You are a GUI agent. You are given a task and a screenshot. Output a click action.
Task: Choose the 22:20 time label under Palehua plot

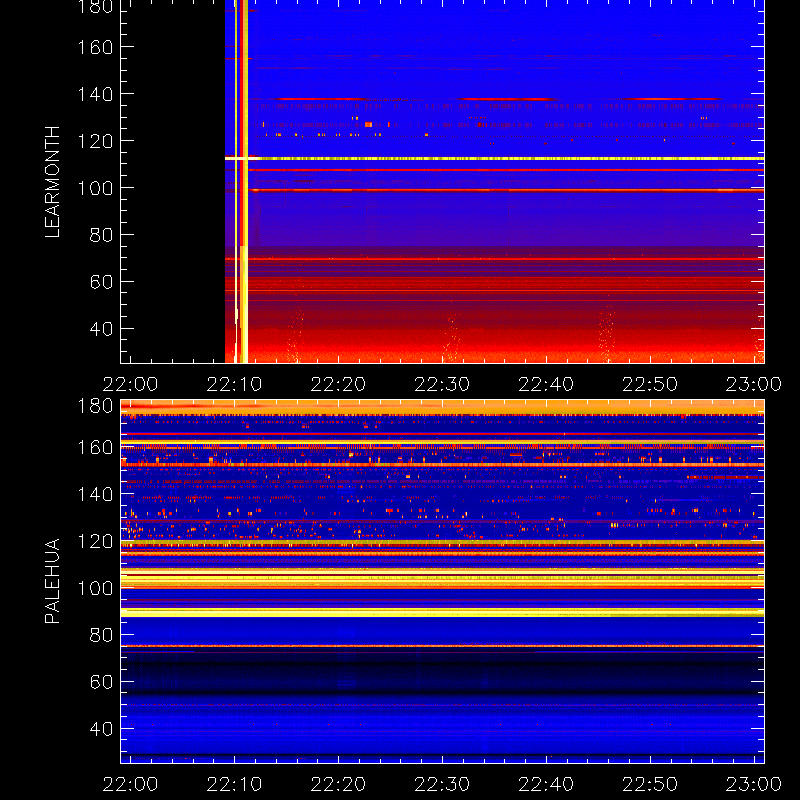[x=338, y=784]
